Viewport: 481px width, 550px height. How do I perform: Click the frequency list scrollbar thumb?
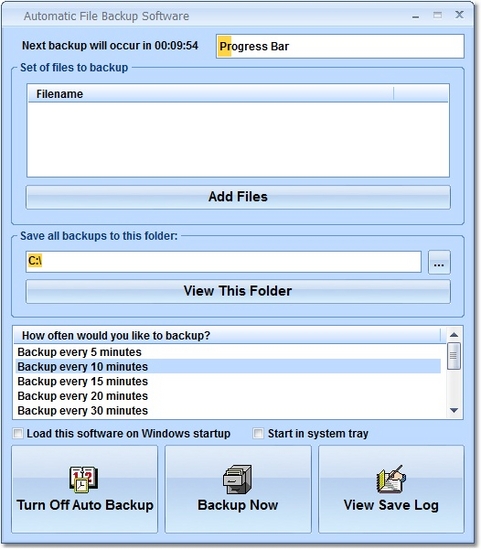454,356
